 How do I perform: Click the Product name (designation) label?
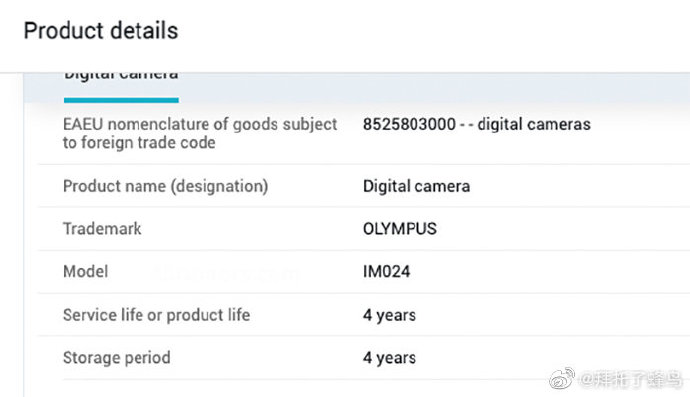tap(165, 186)
